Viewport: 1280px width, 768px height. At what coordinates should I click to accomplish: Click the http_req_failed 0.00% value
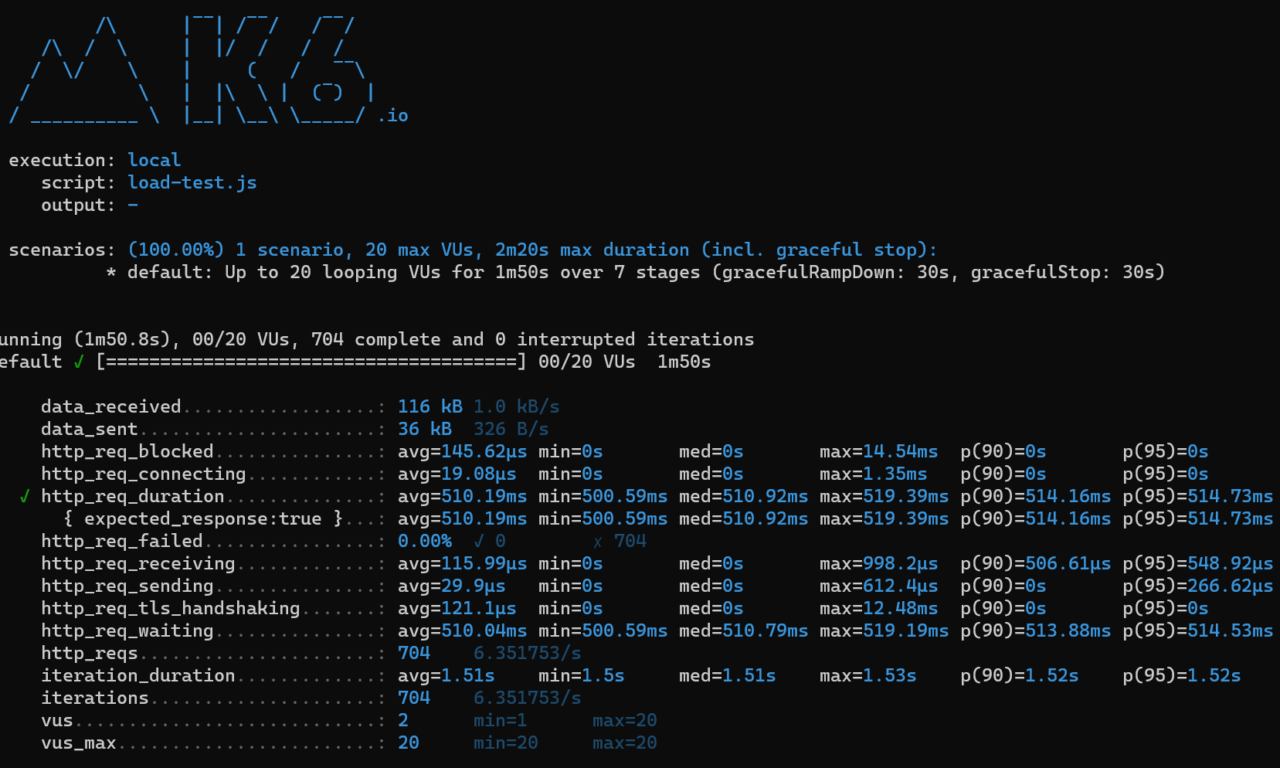[425, 541]
